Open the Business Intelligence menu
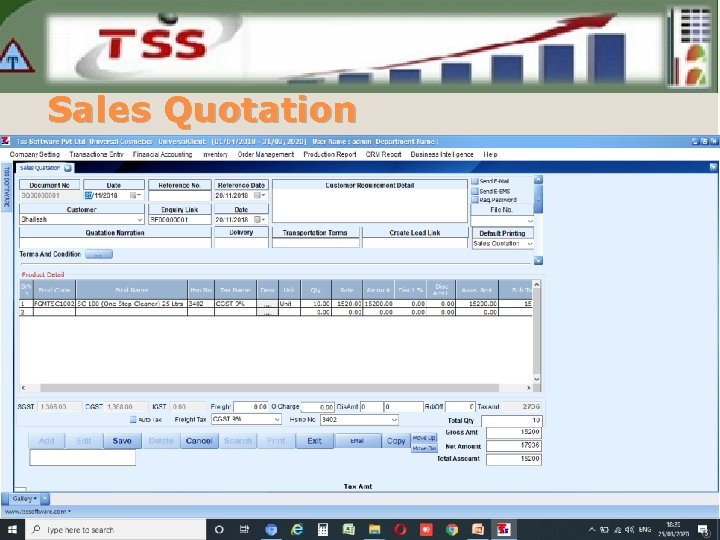Screen dimensions: 720x540 coord(442,154)
